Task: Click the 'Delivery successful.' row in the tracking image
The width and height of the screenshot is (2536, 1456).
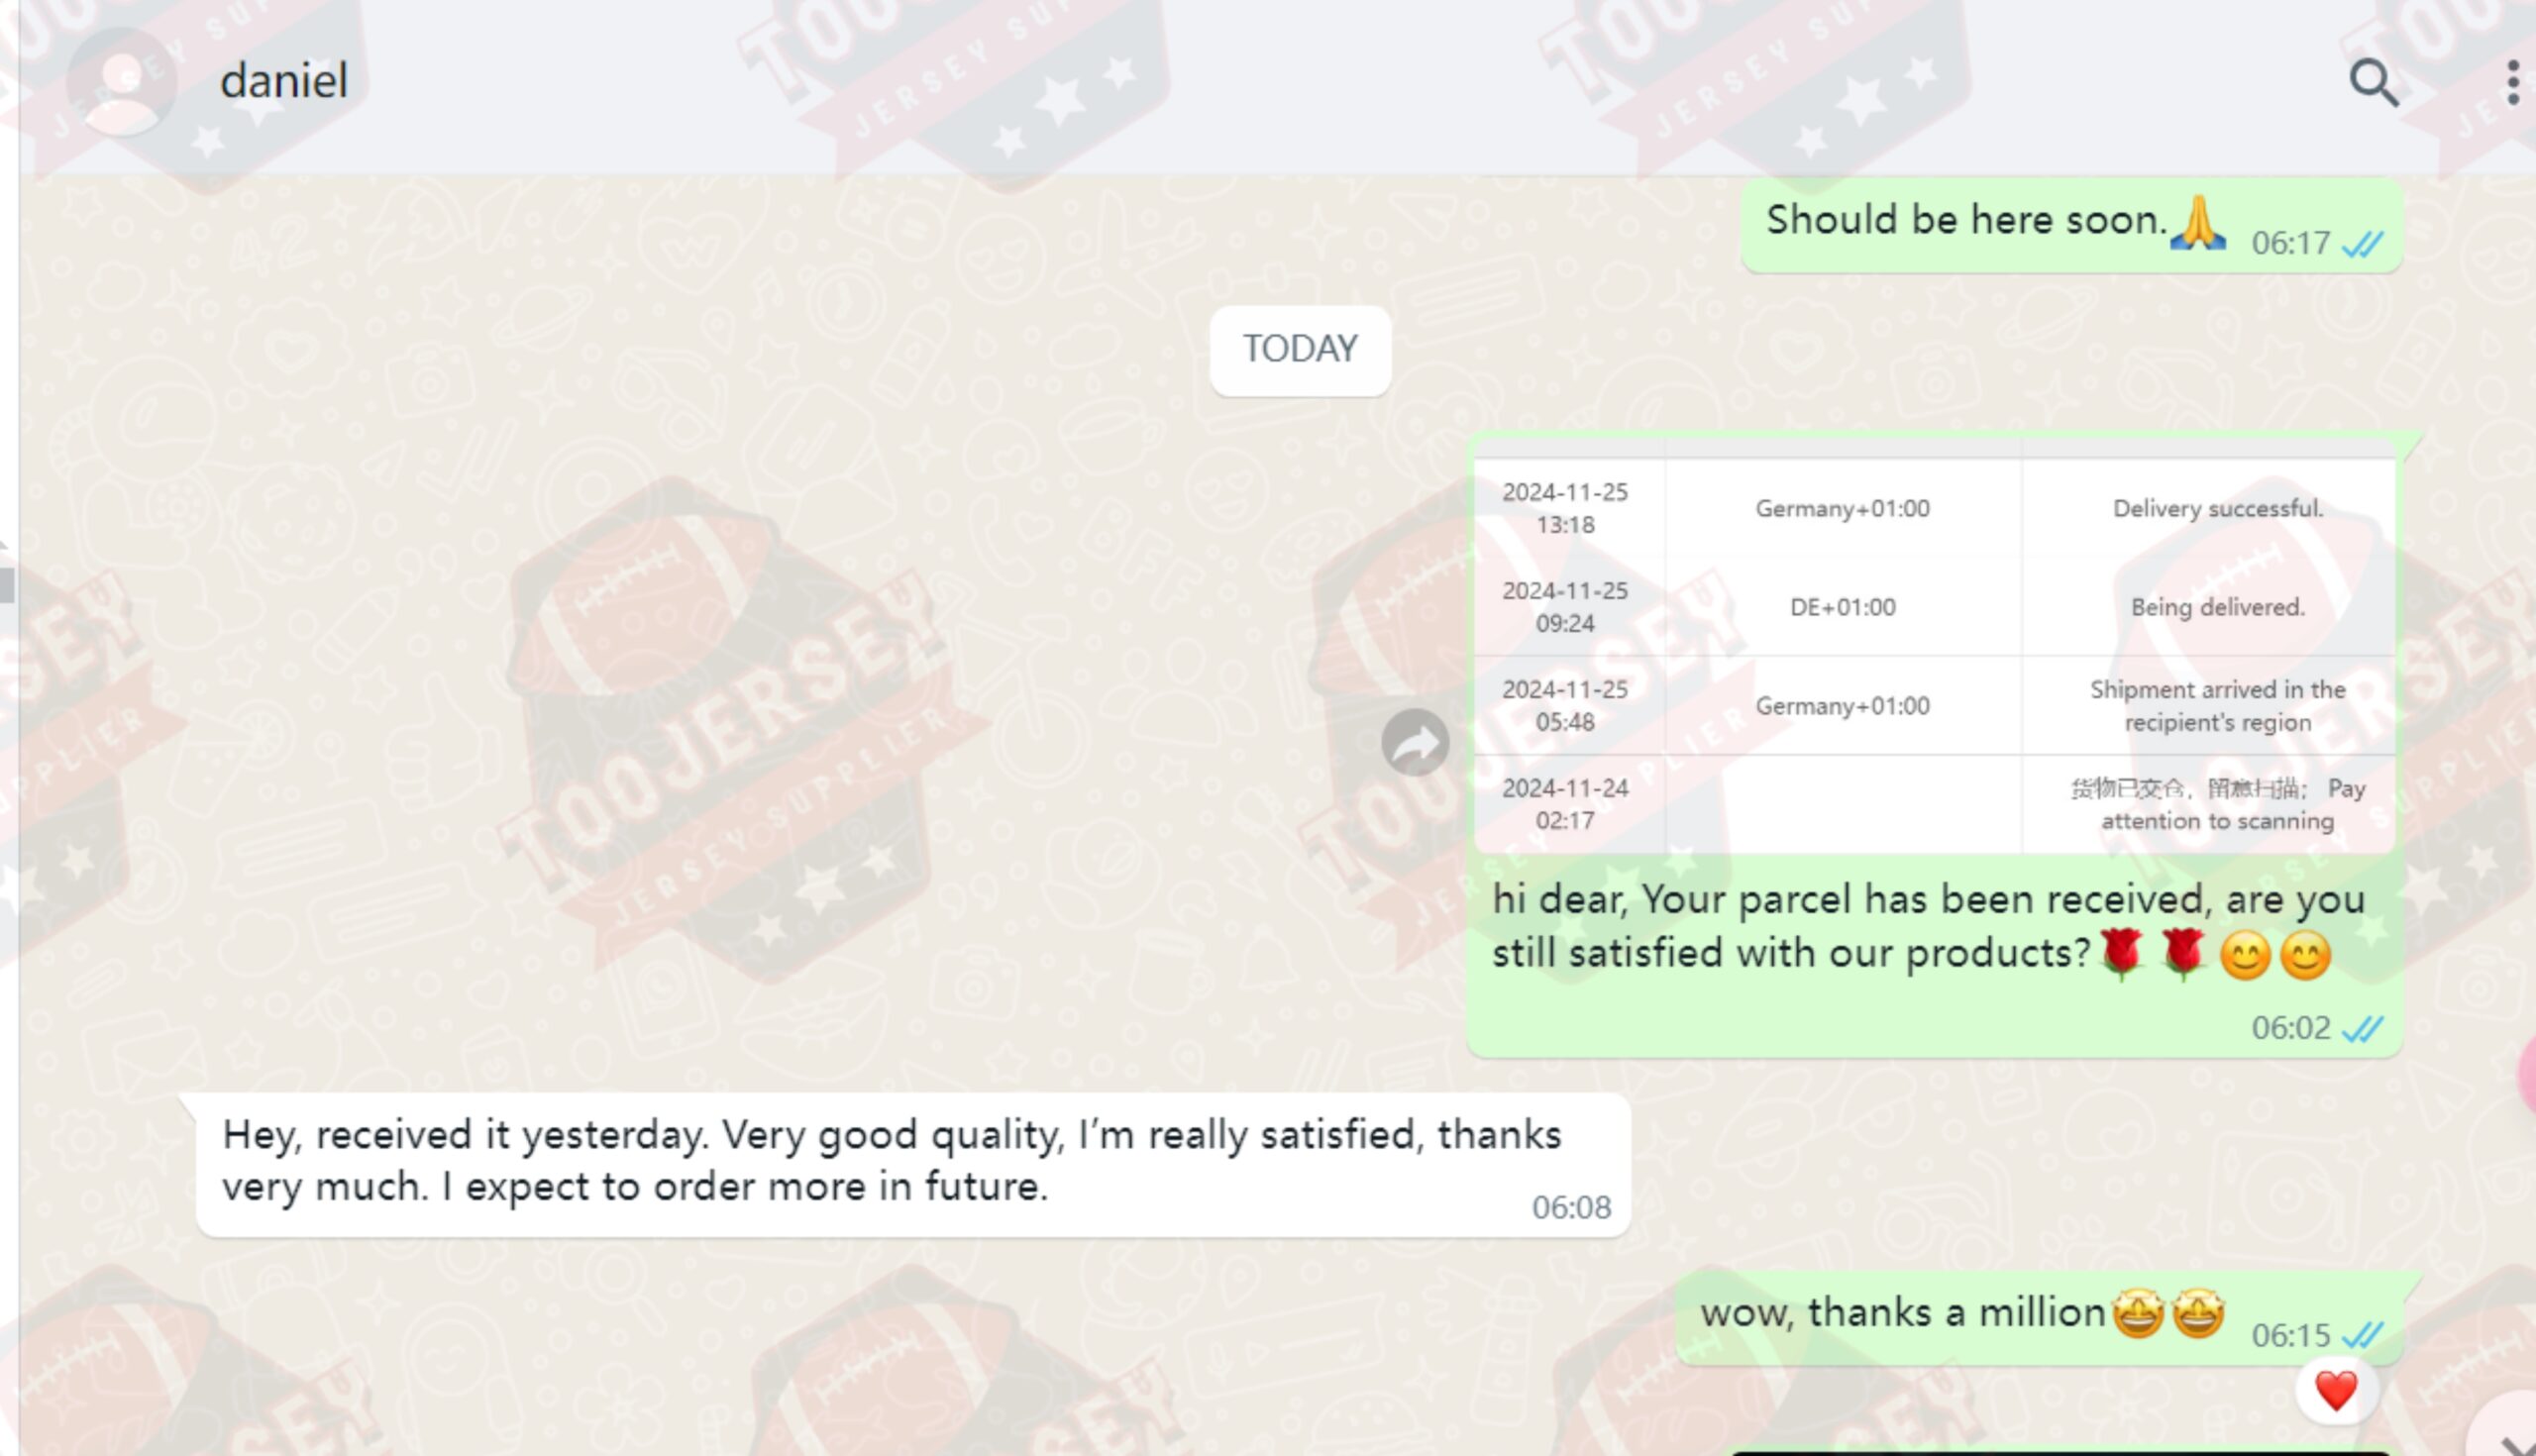Action: click(1934, 508)
